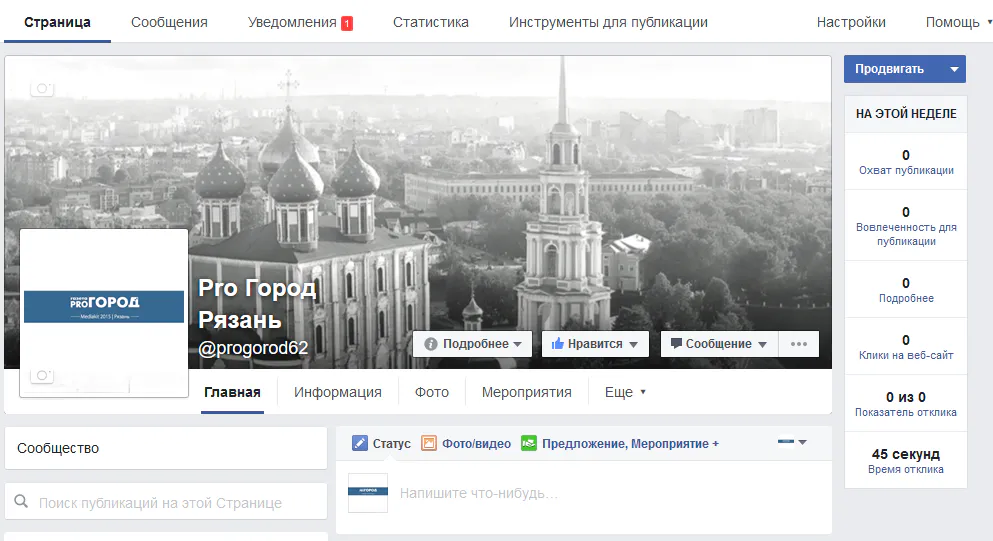Click the speech bubble icon on Сообщение
This screenshot has width=993, height=541.
676,343
